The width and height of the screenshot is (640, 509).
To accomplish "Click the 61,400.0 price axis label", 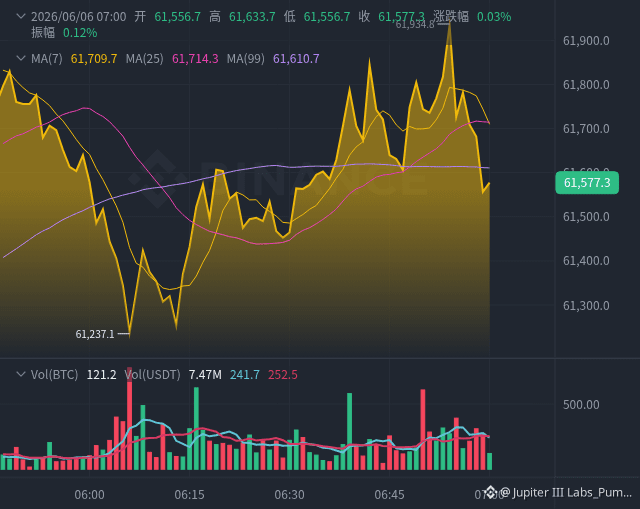I will [586, 261].
